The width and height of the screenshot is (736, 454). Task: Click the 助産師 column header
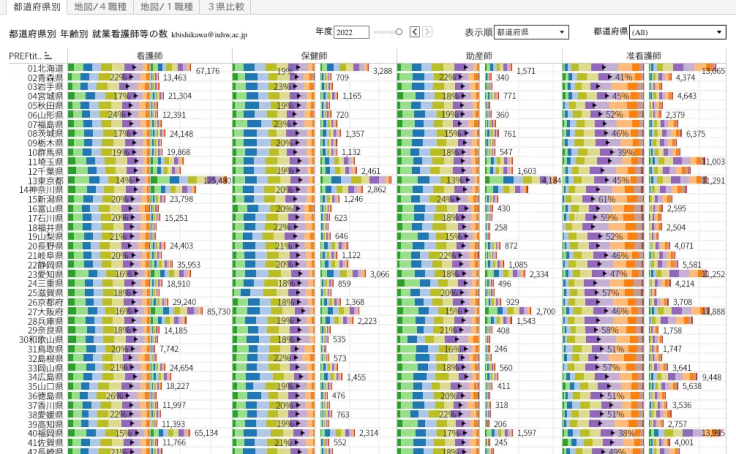pyautogui.click(x=479, y=55)
